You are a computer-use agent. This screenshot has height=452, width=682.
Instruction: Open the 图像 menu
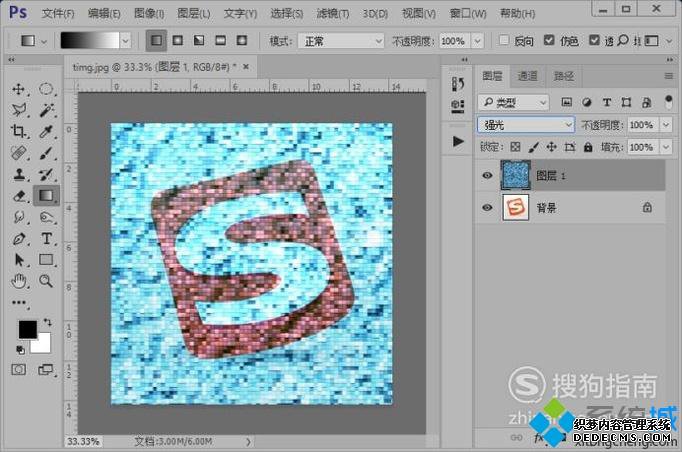(149, 13)
